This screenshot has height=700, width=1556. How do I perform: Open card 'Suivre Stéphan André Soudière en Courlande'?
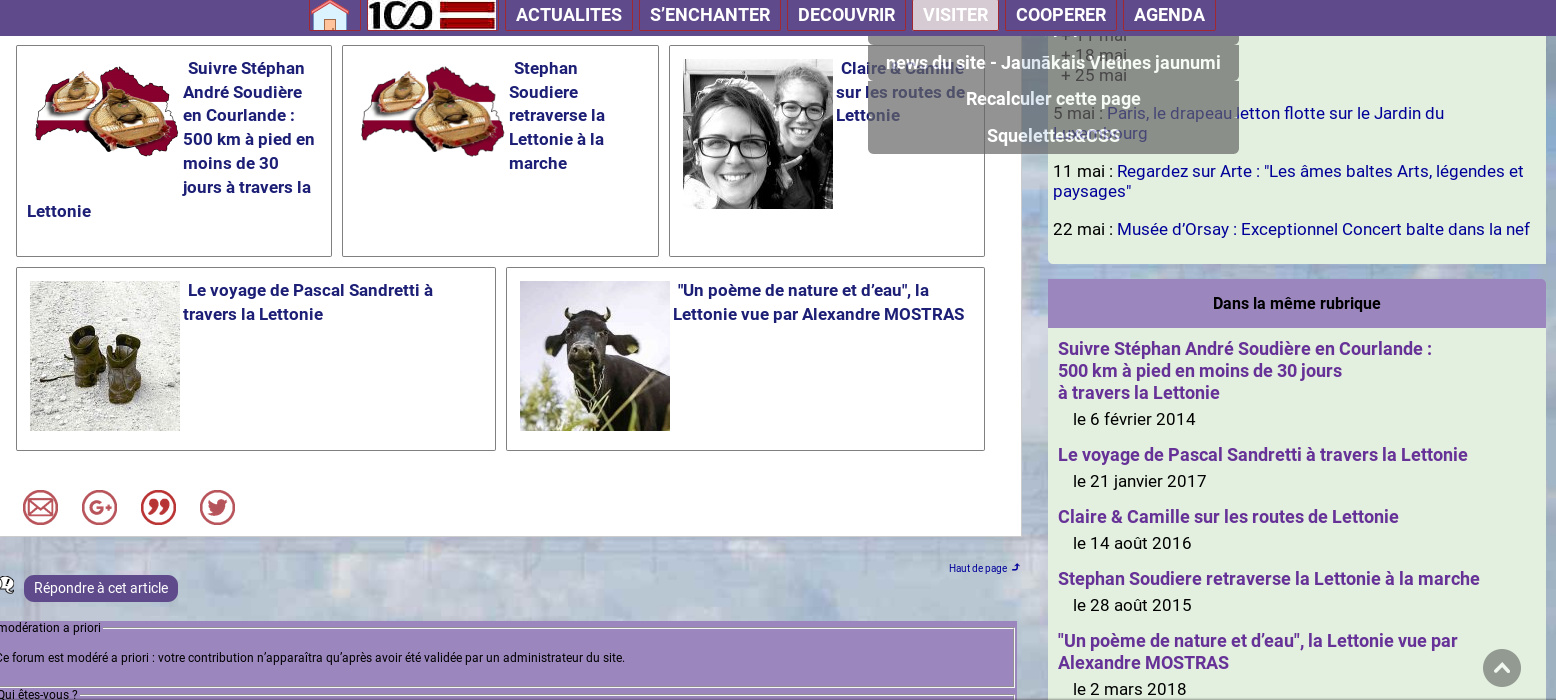(x=174, y=151)
